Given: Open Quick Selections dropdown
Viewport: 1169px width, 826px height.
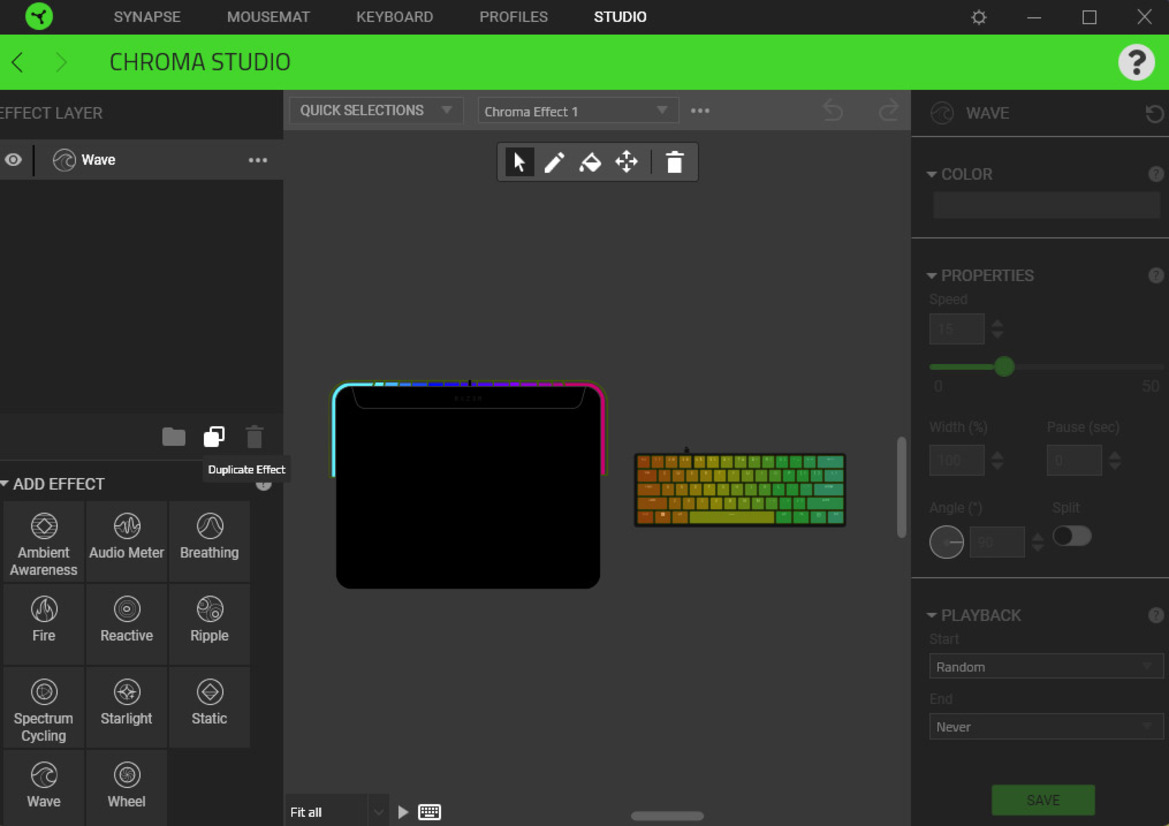Looking at the screenshot, I should [x=376, y=110].
